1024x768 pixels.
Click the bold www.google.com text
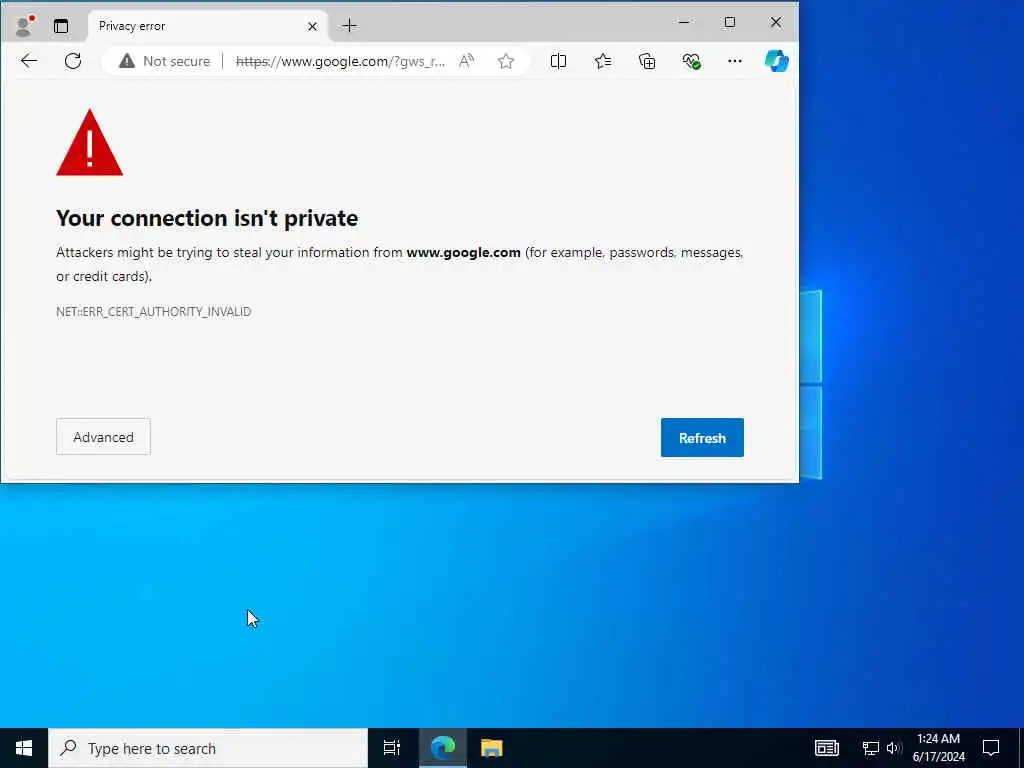464,253
